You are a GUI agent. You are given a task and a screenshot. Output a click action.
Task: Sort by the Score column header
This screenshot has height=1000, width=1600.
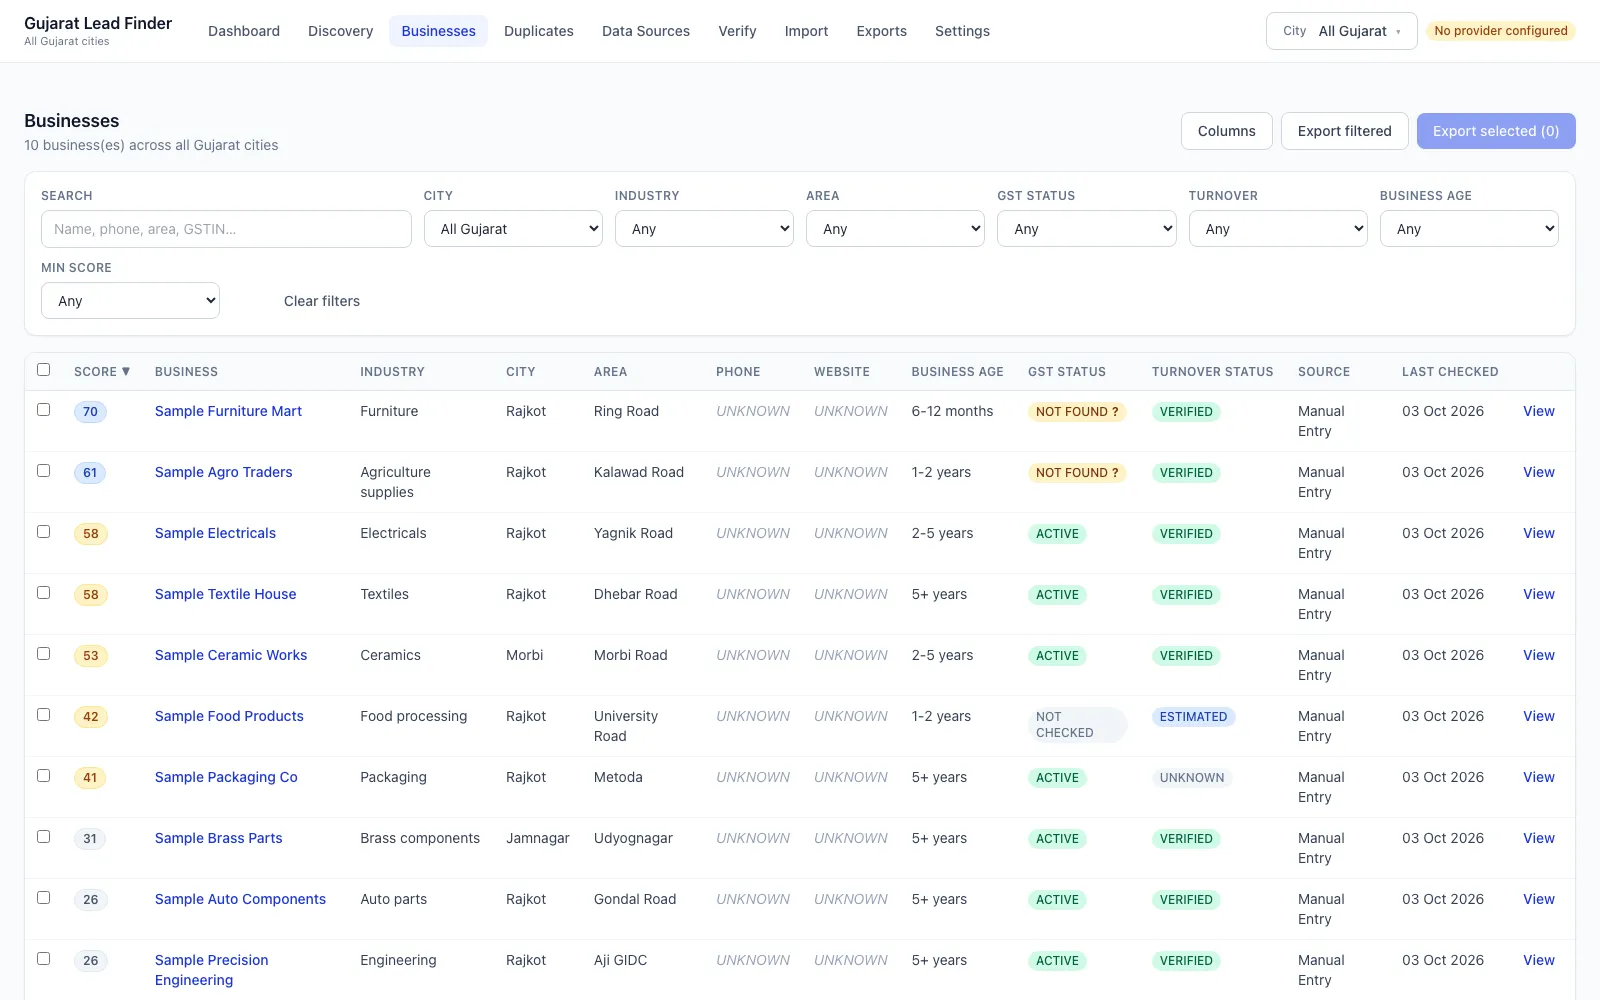click(102, 372)
